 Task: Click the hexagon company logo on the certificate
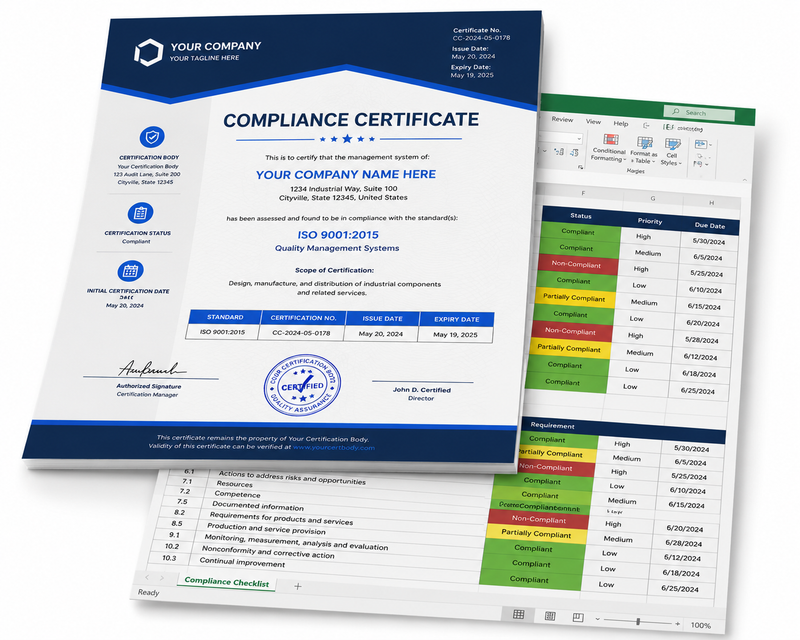148,52
